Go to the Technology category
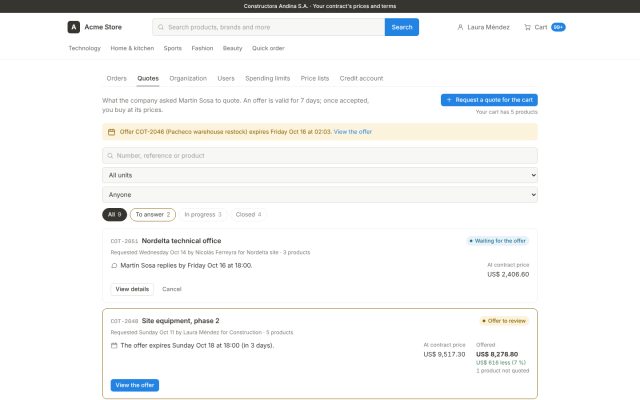The width and height of the screenshot is (640, 400). tap(84, 48)
